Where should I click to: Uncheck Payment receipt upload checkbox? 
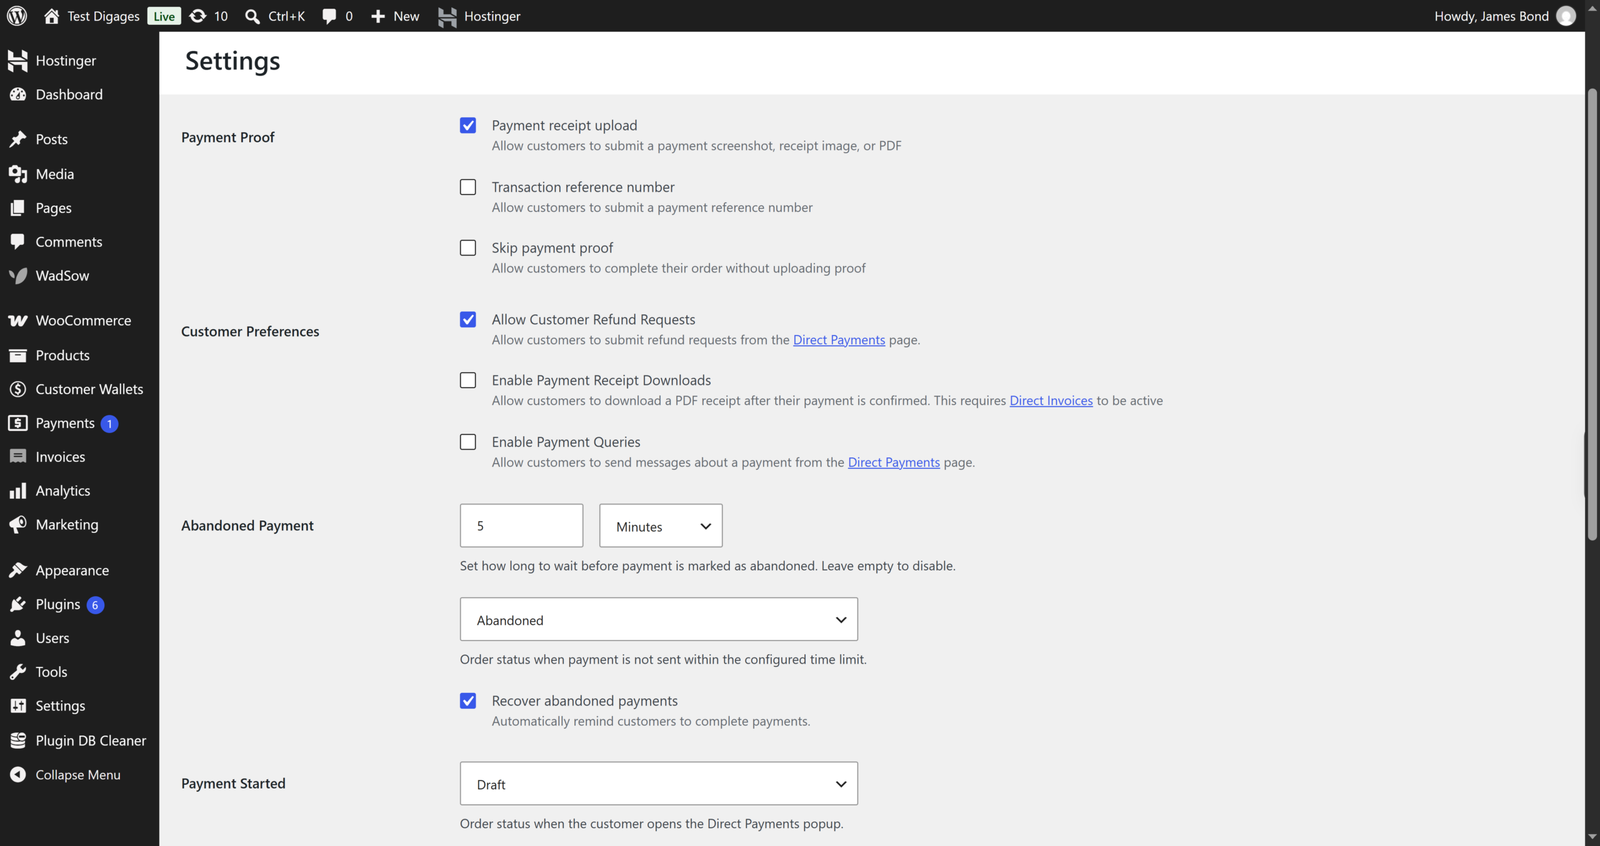[x=468, y=125]
